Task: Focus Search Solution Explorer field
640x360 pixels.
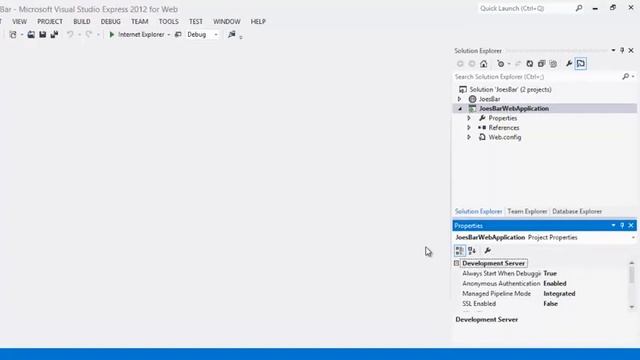Action: tap(537, 77)
